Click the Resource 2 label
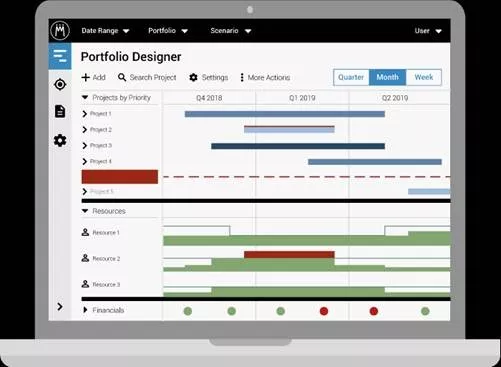This screenshot has width=501, height=367. tap(106, 258)
